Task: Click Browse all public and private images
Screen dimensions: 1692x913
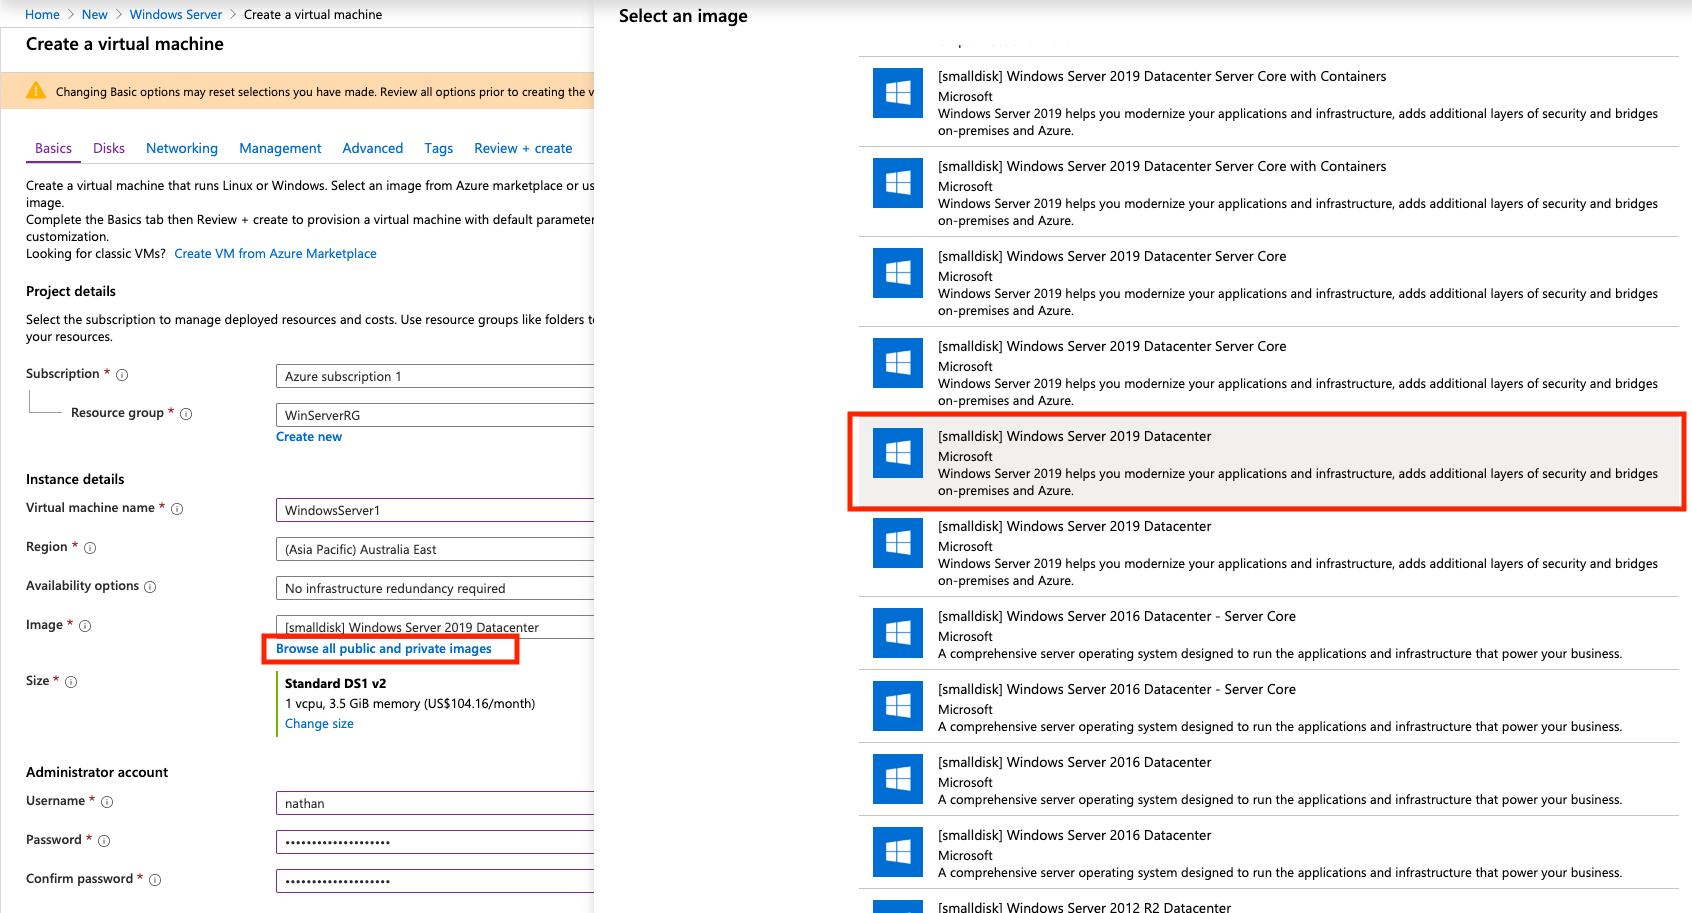Action: coord(384,649)
